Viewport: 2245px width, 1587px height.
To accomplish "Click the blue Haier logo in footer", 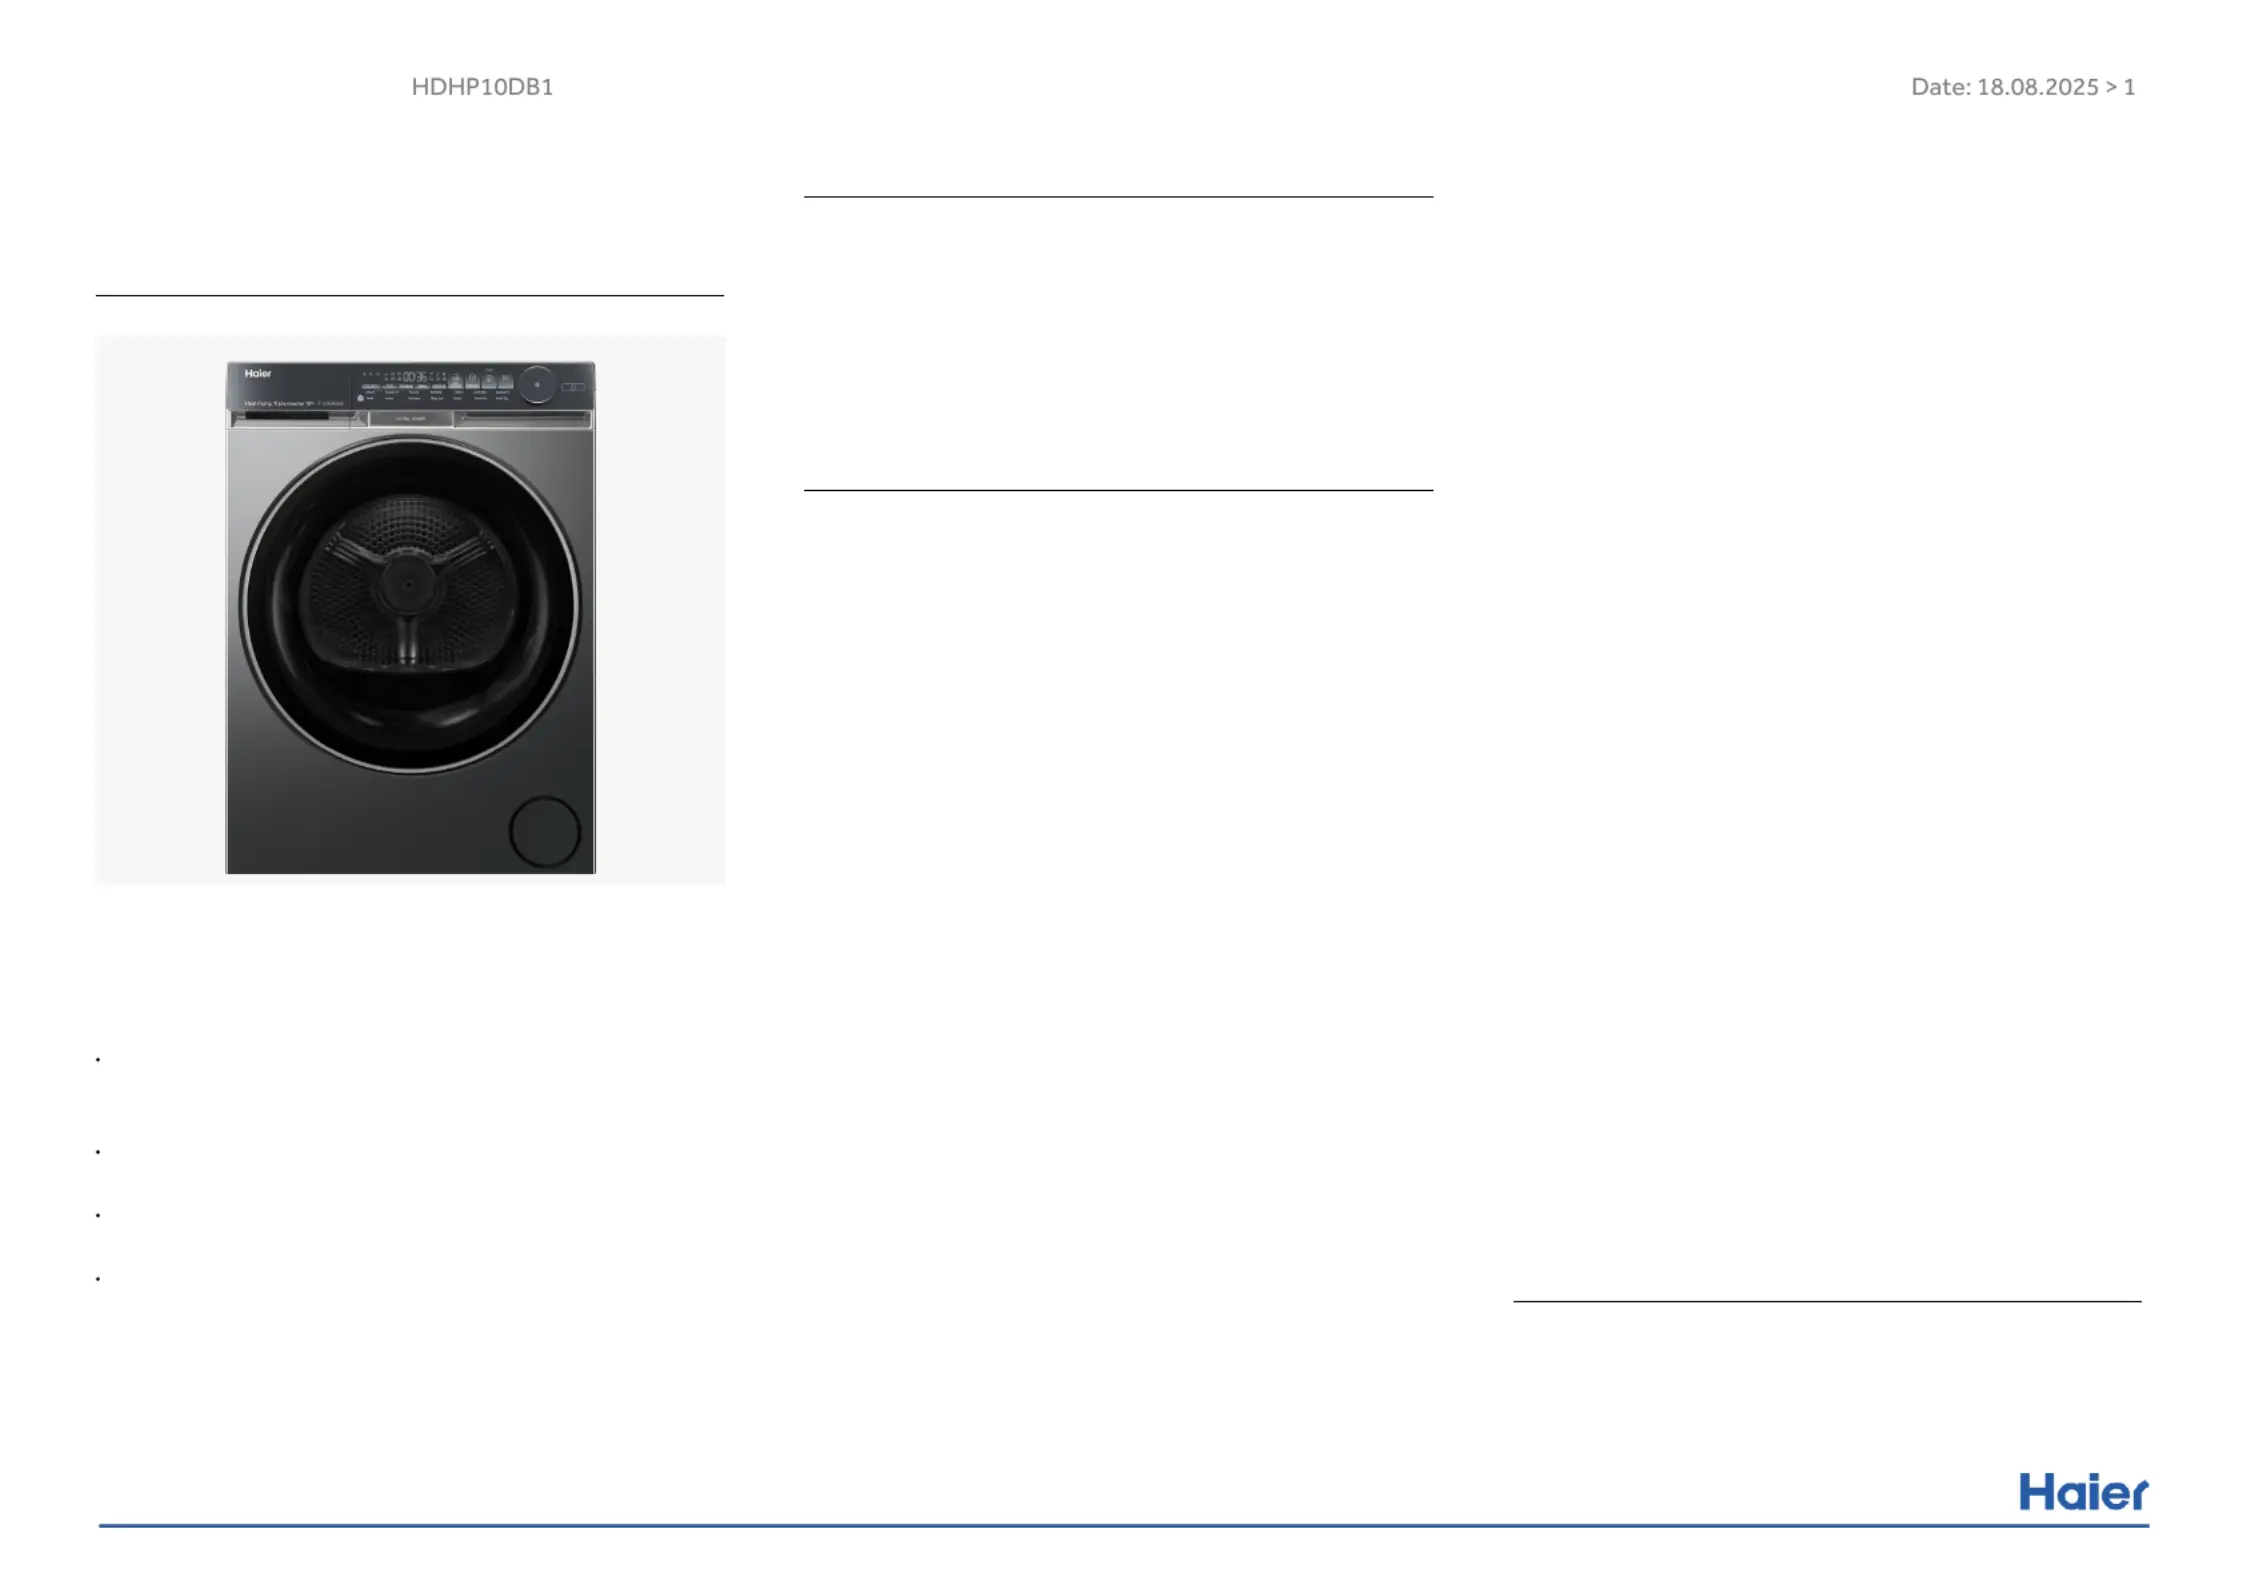I will pyautogui.click(x=2082, y=1492).
